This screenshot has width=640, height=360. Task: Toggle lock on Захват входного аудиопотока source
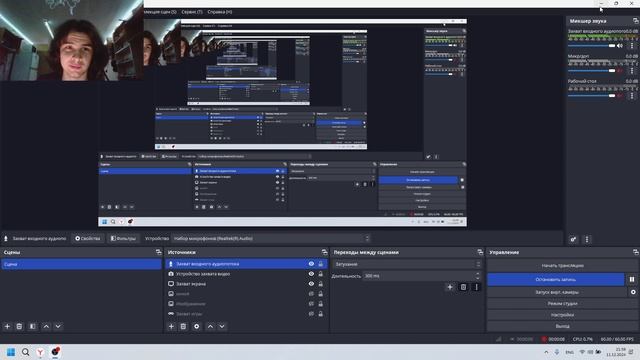point(321,264)
